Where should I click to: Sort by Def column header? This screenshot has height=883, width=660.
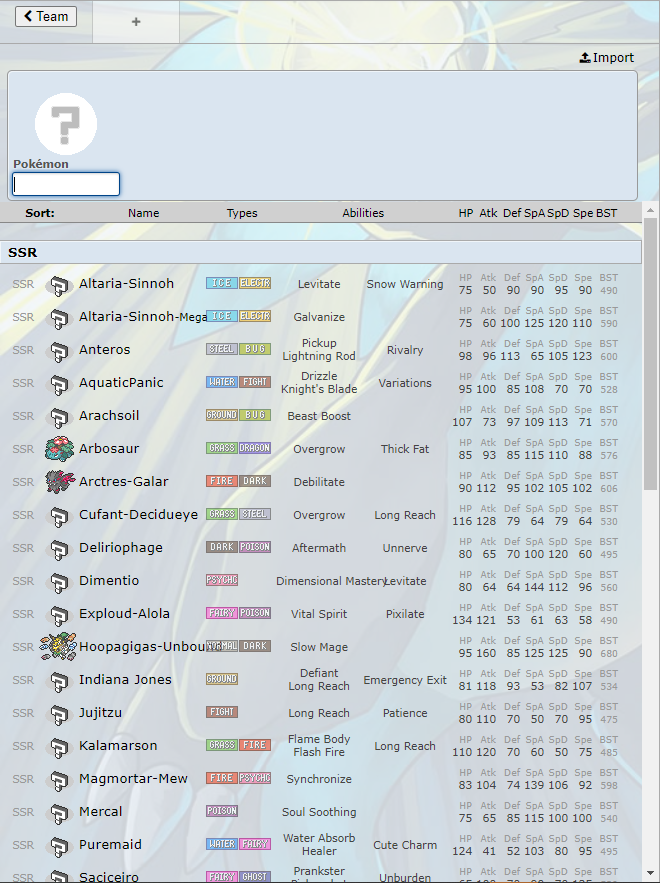pyautogui.click(x=512, y=213)
